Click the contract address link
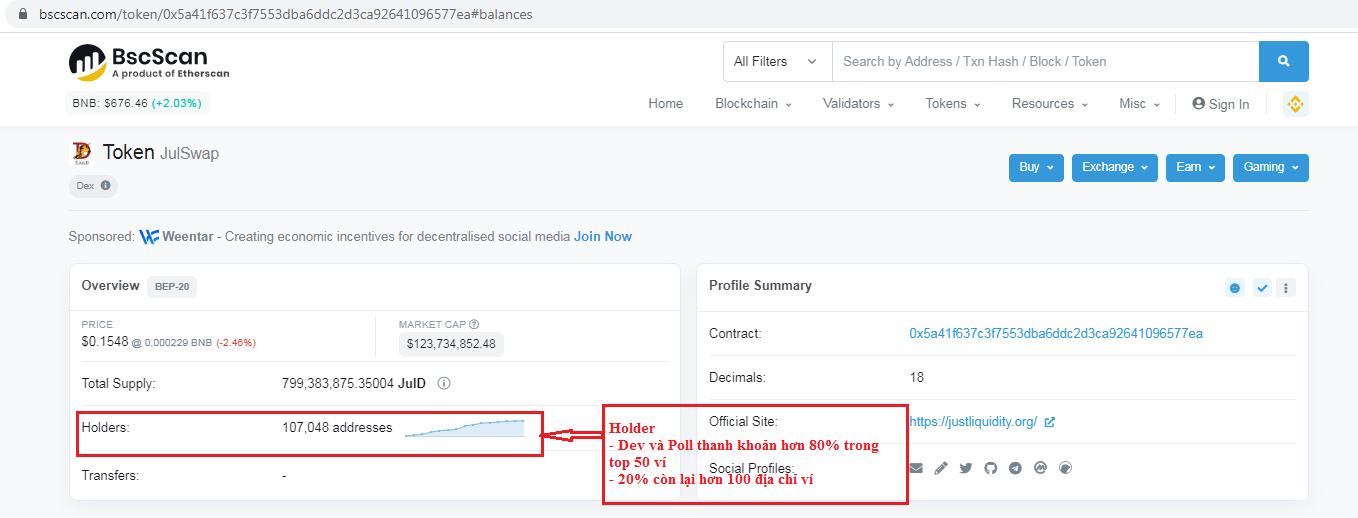 (1055, 333)
